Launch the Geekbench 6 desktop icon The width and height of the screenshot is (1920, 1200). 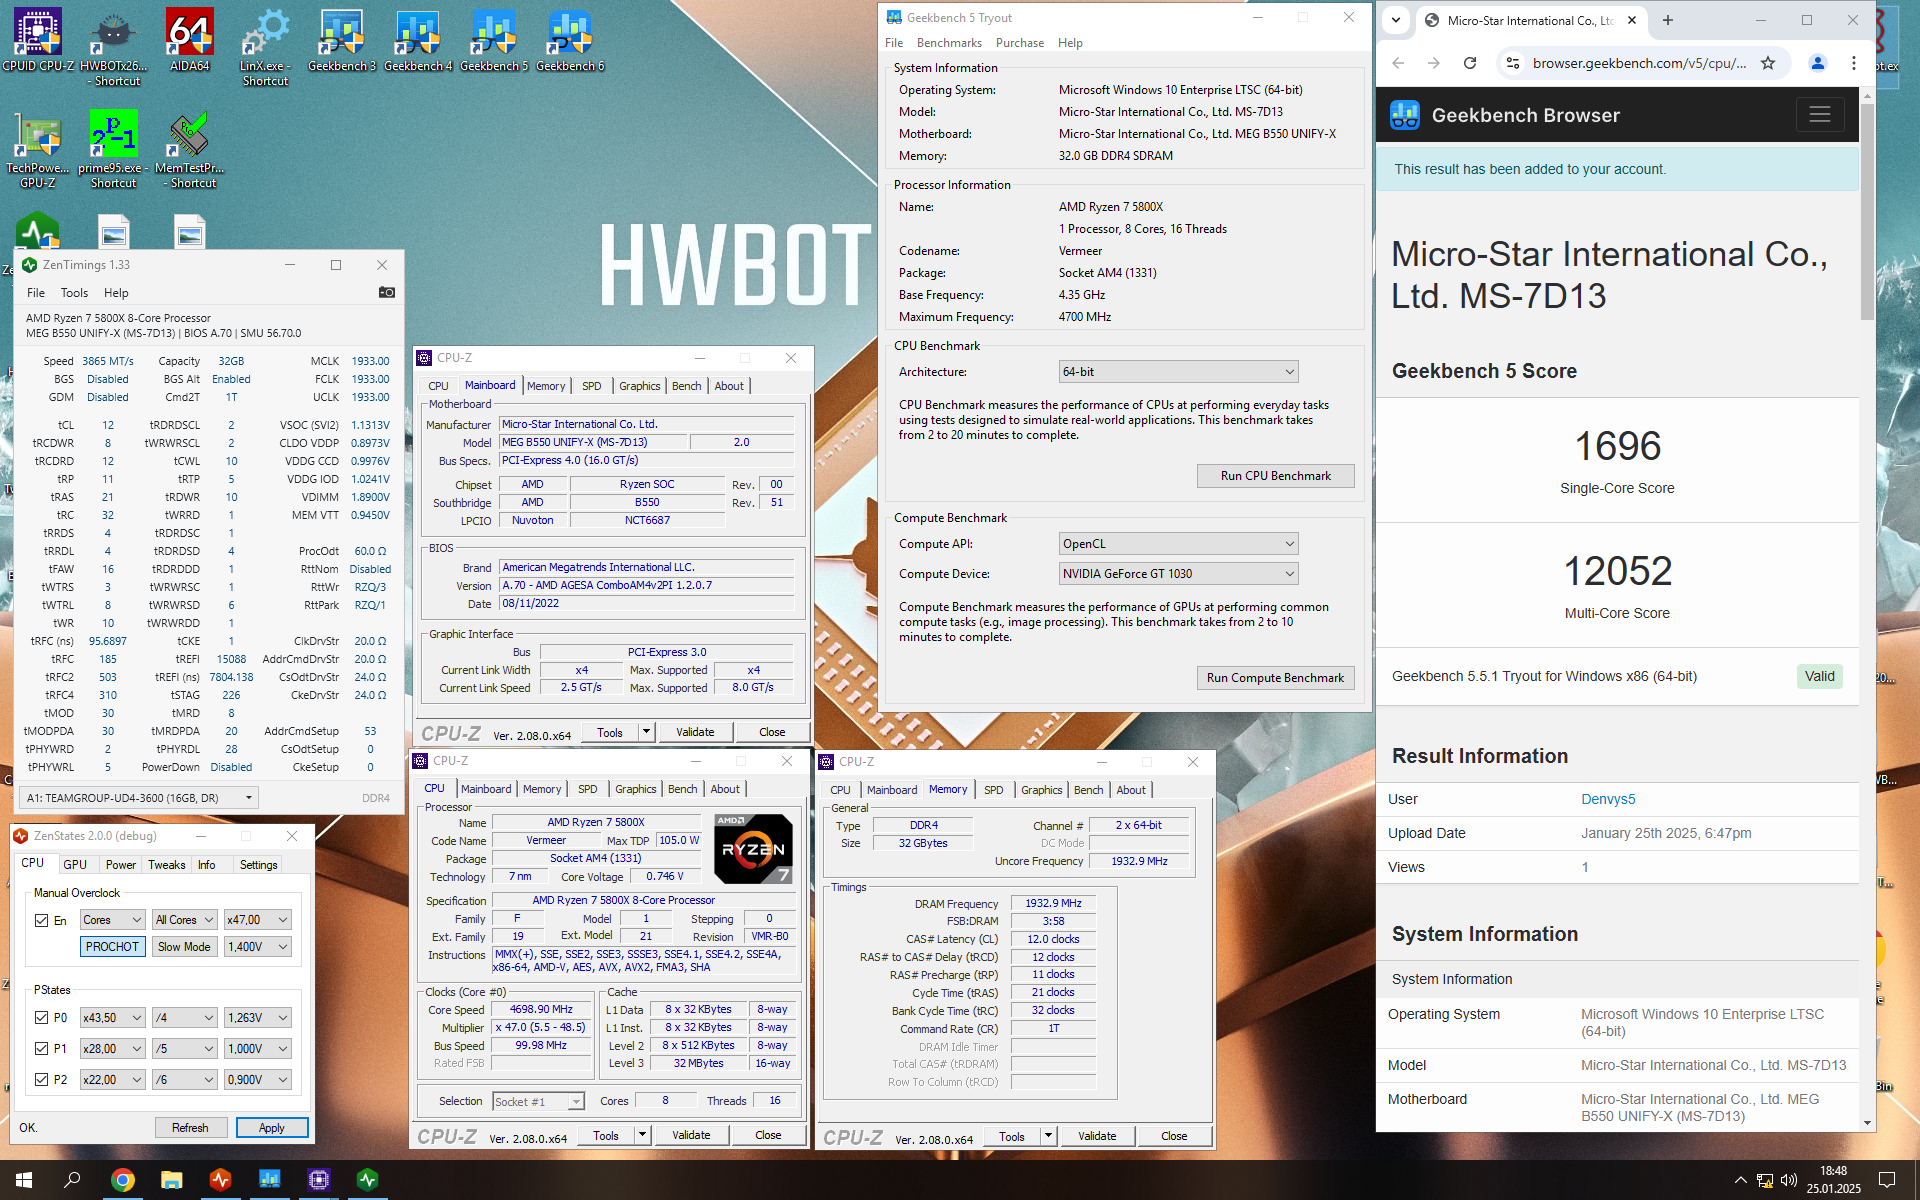pos(570,40)
